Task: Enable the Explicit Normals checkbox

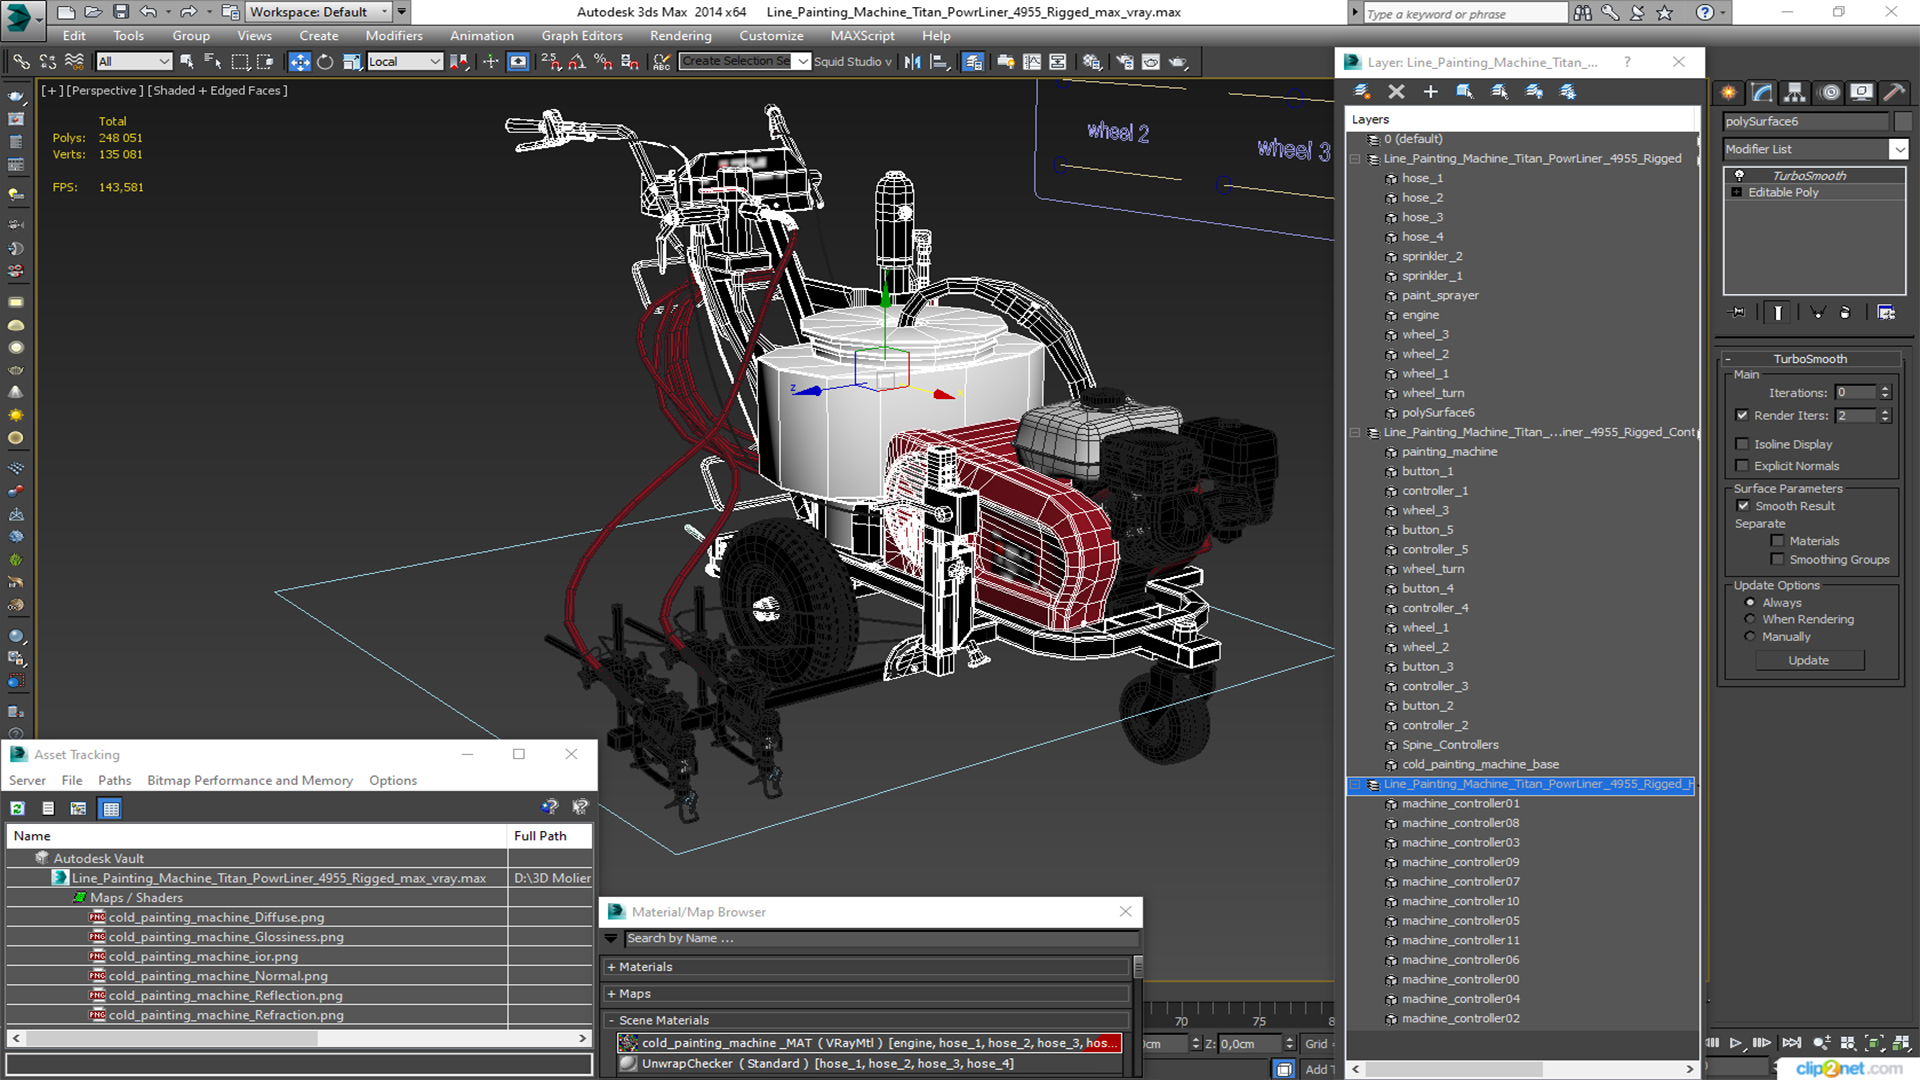Action: [1742, 466]
